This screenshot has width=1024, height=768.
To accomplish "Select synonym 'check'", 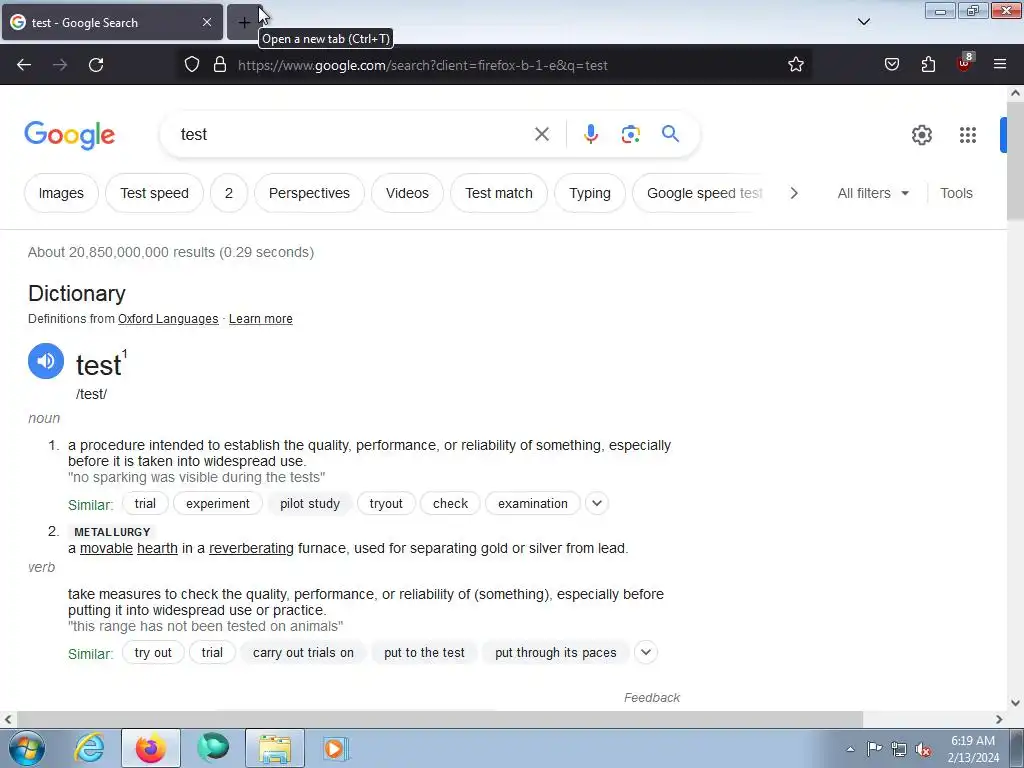I will [450, 504].
